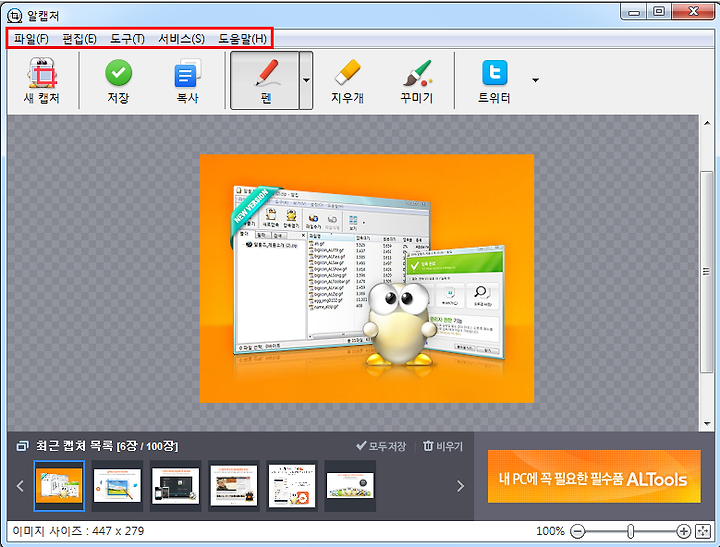
Task: Click 이미지 사이즈 : 447 x 279 status text
Action: click(78, 531)
